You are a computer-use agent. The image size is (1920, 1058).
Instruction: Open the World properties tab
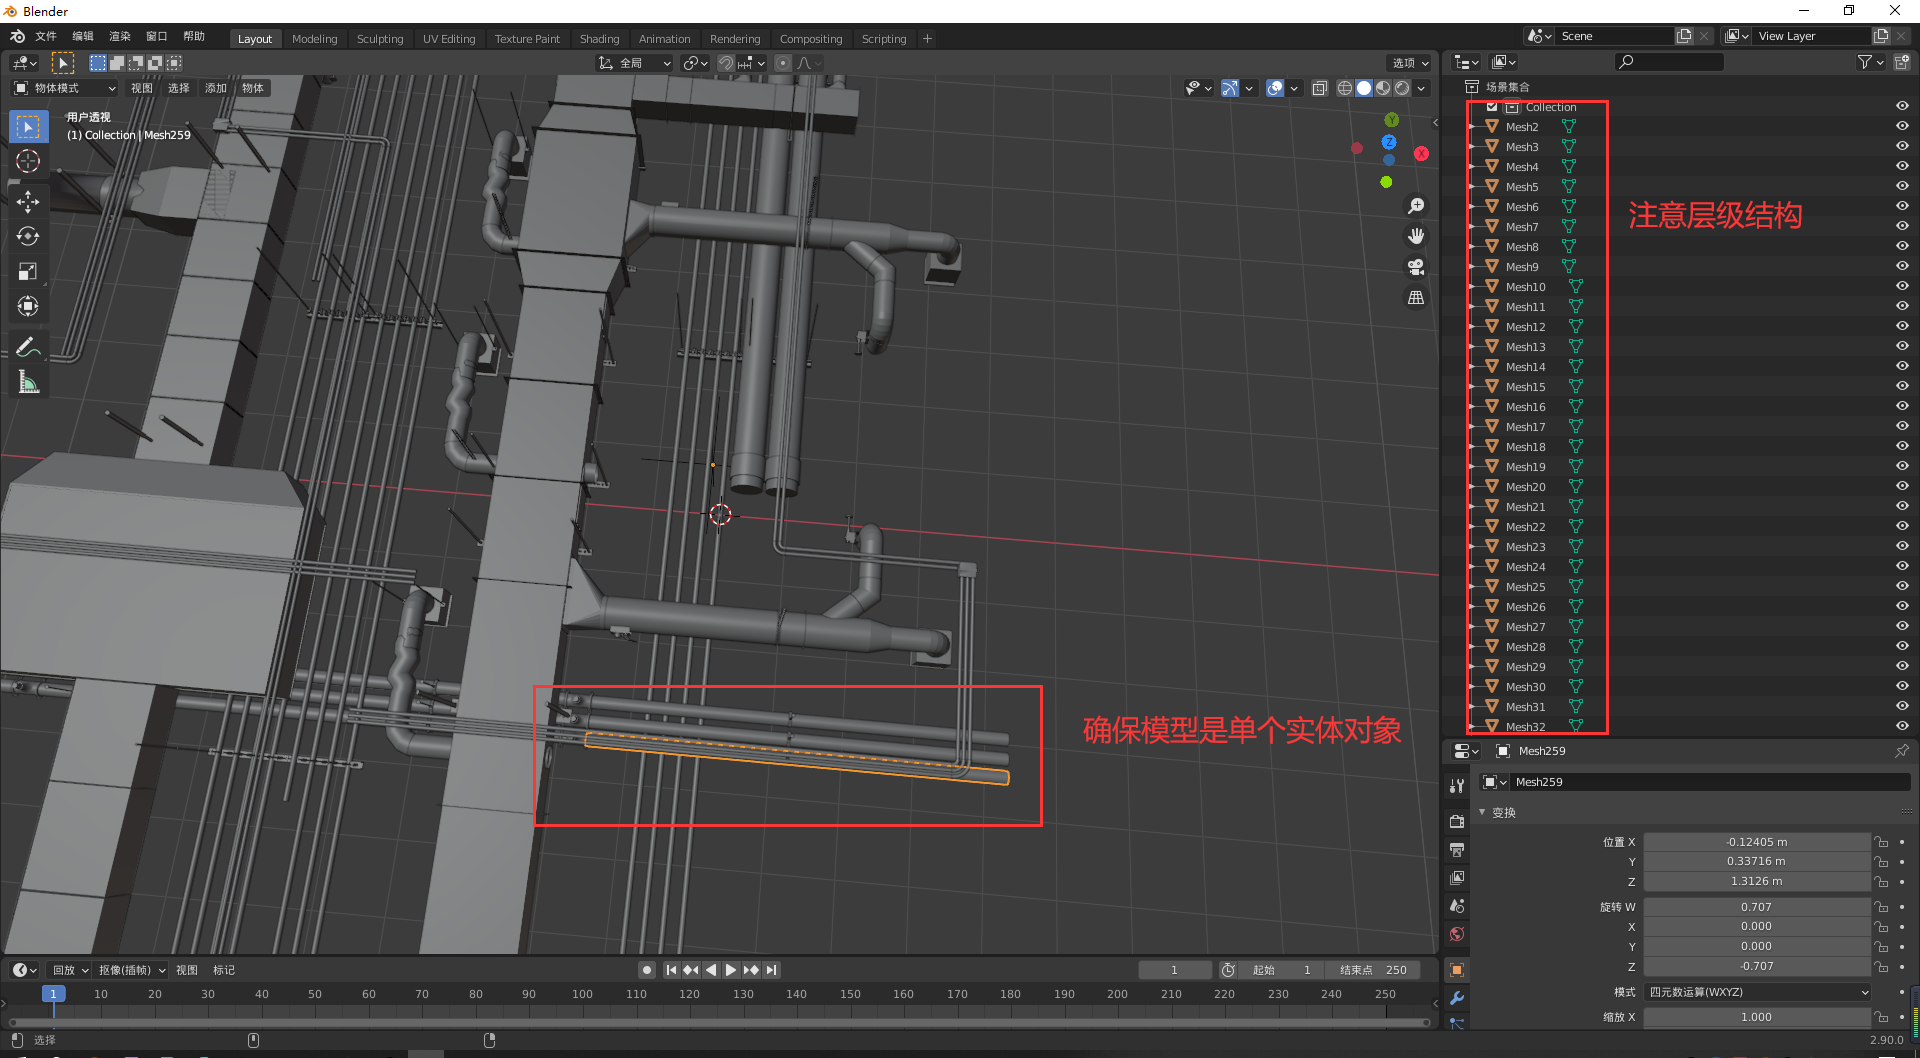tap(1457, 934)
